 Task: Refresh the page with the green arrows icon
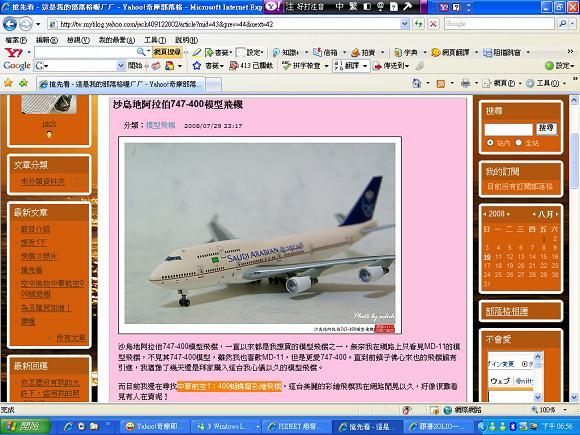tap(419, 24)
